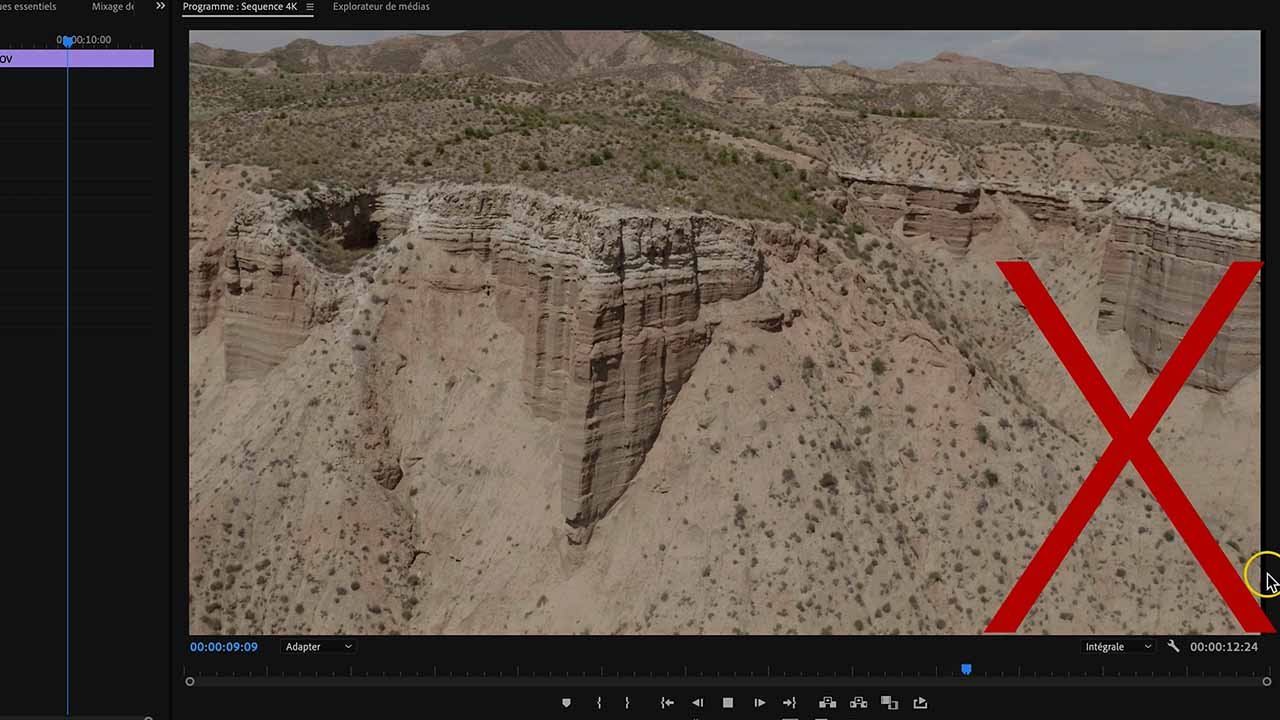The width and height of the screenshot is (1280, 720).
Task: Open the Intégrale playback resolution dropdown
Action: point(1118,647)
